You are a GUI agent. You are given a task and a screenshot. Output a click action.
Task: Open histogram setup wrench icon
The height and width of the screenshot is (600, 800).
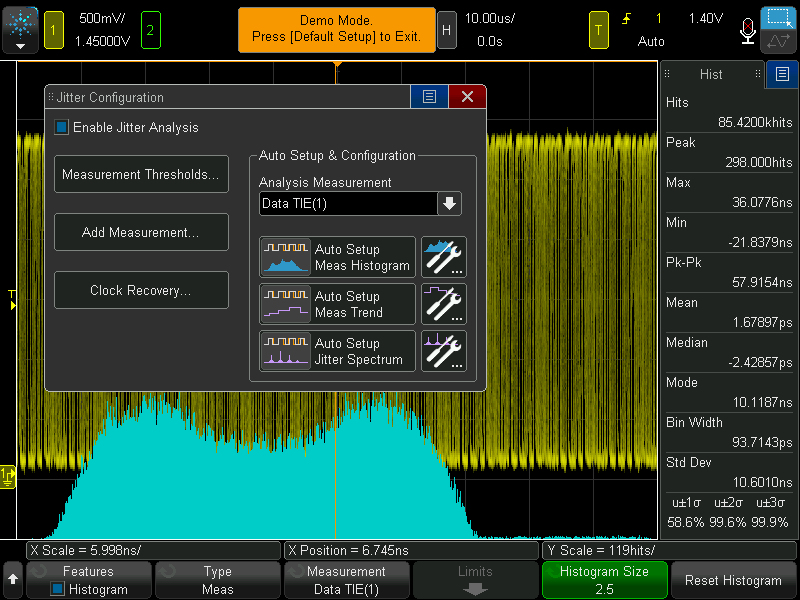(x=443, y=257)
